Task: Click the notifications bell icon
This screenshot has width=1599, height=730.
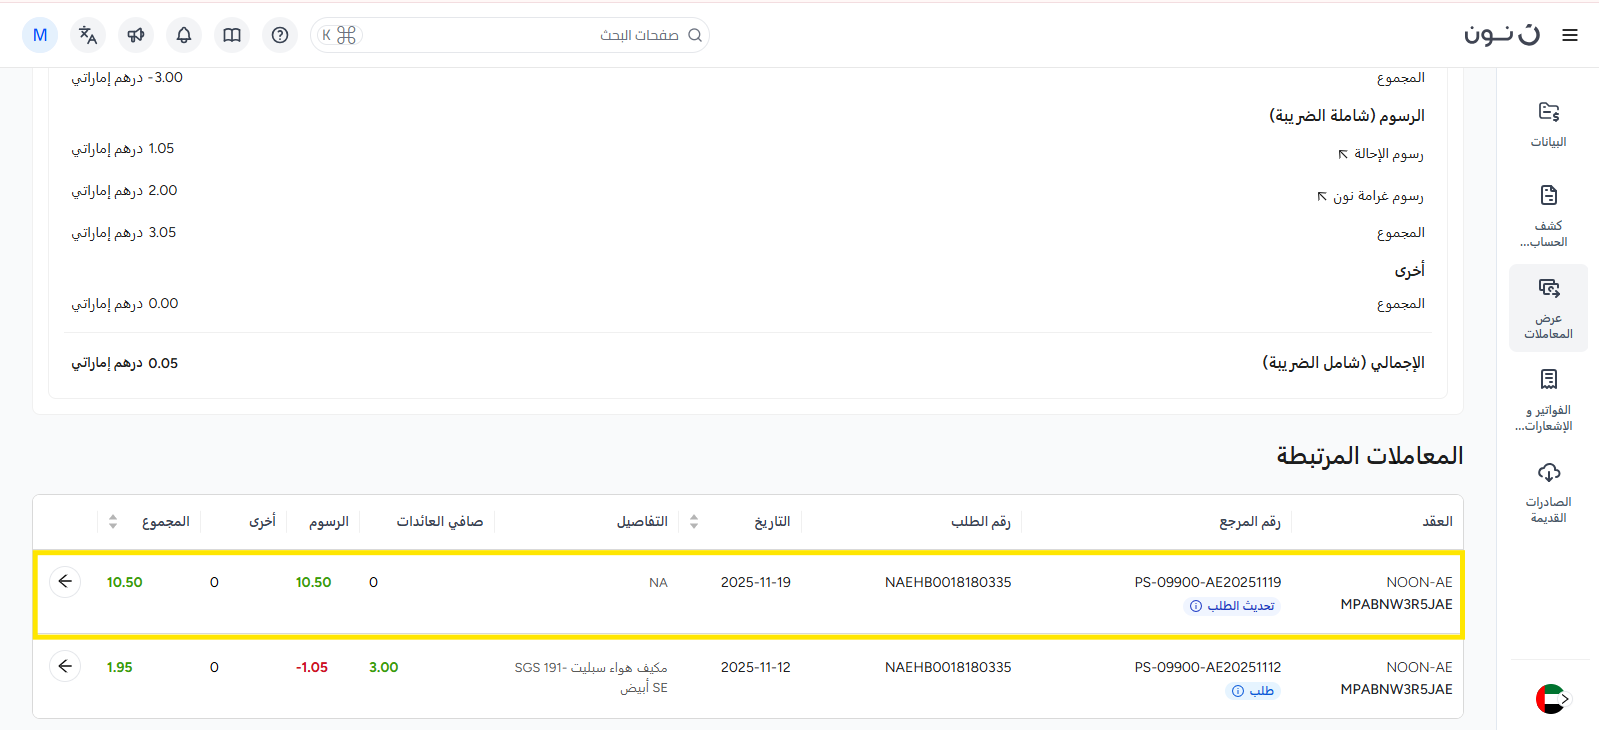Action: click(184, 35)
